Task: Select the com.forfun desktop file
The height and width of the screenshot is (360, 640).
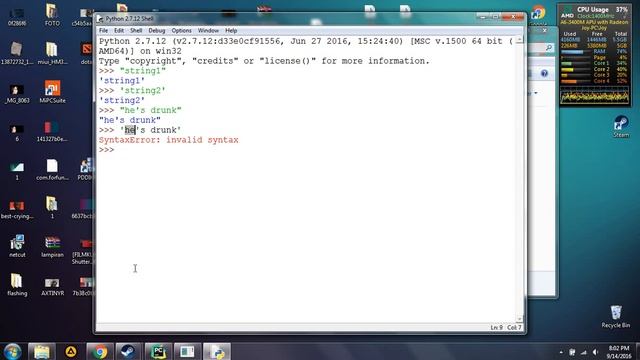Action: tap(52, 169)
